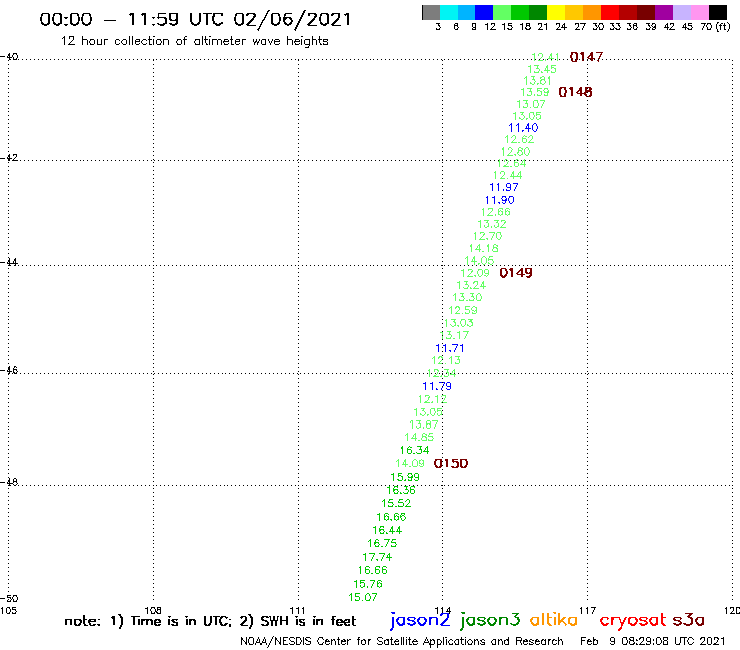
Task: Select the wave height value 15.99
Action: pyautogui.click(x=405, y=477)
